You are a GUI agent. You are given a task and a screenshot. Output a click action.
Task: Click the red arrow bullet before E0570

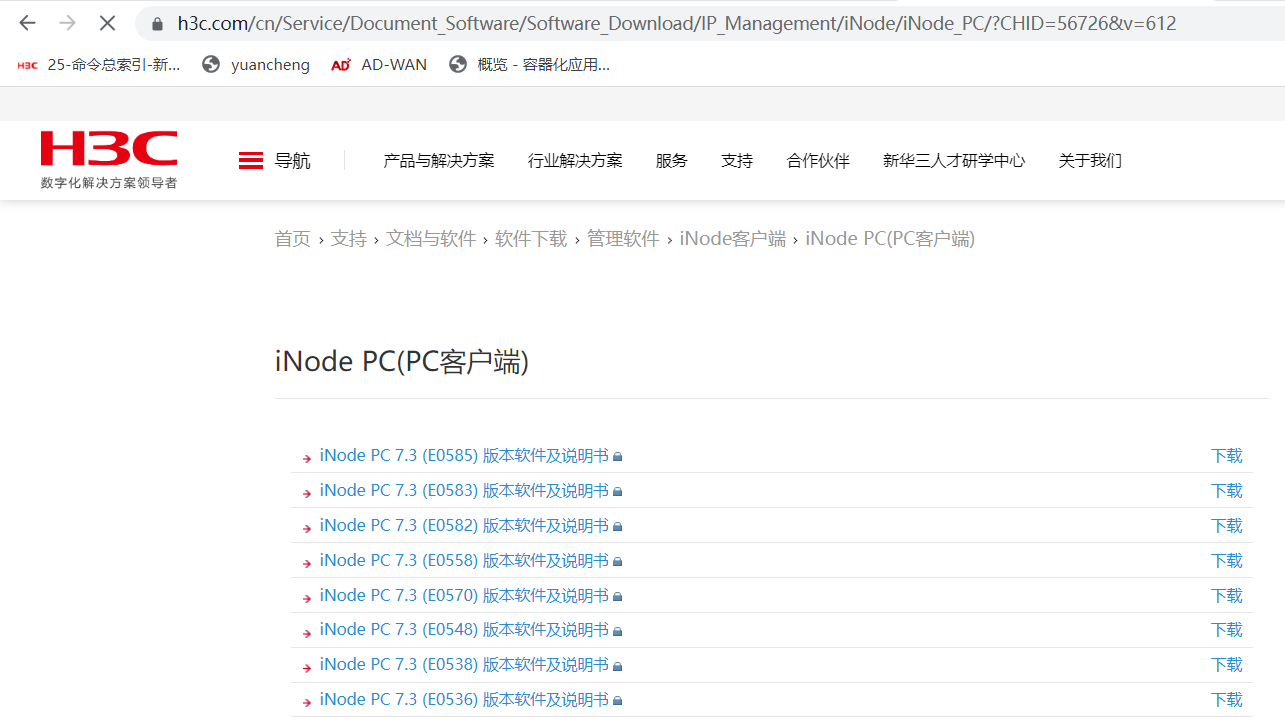(x=307, y=598)
